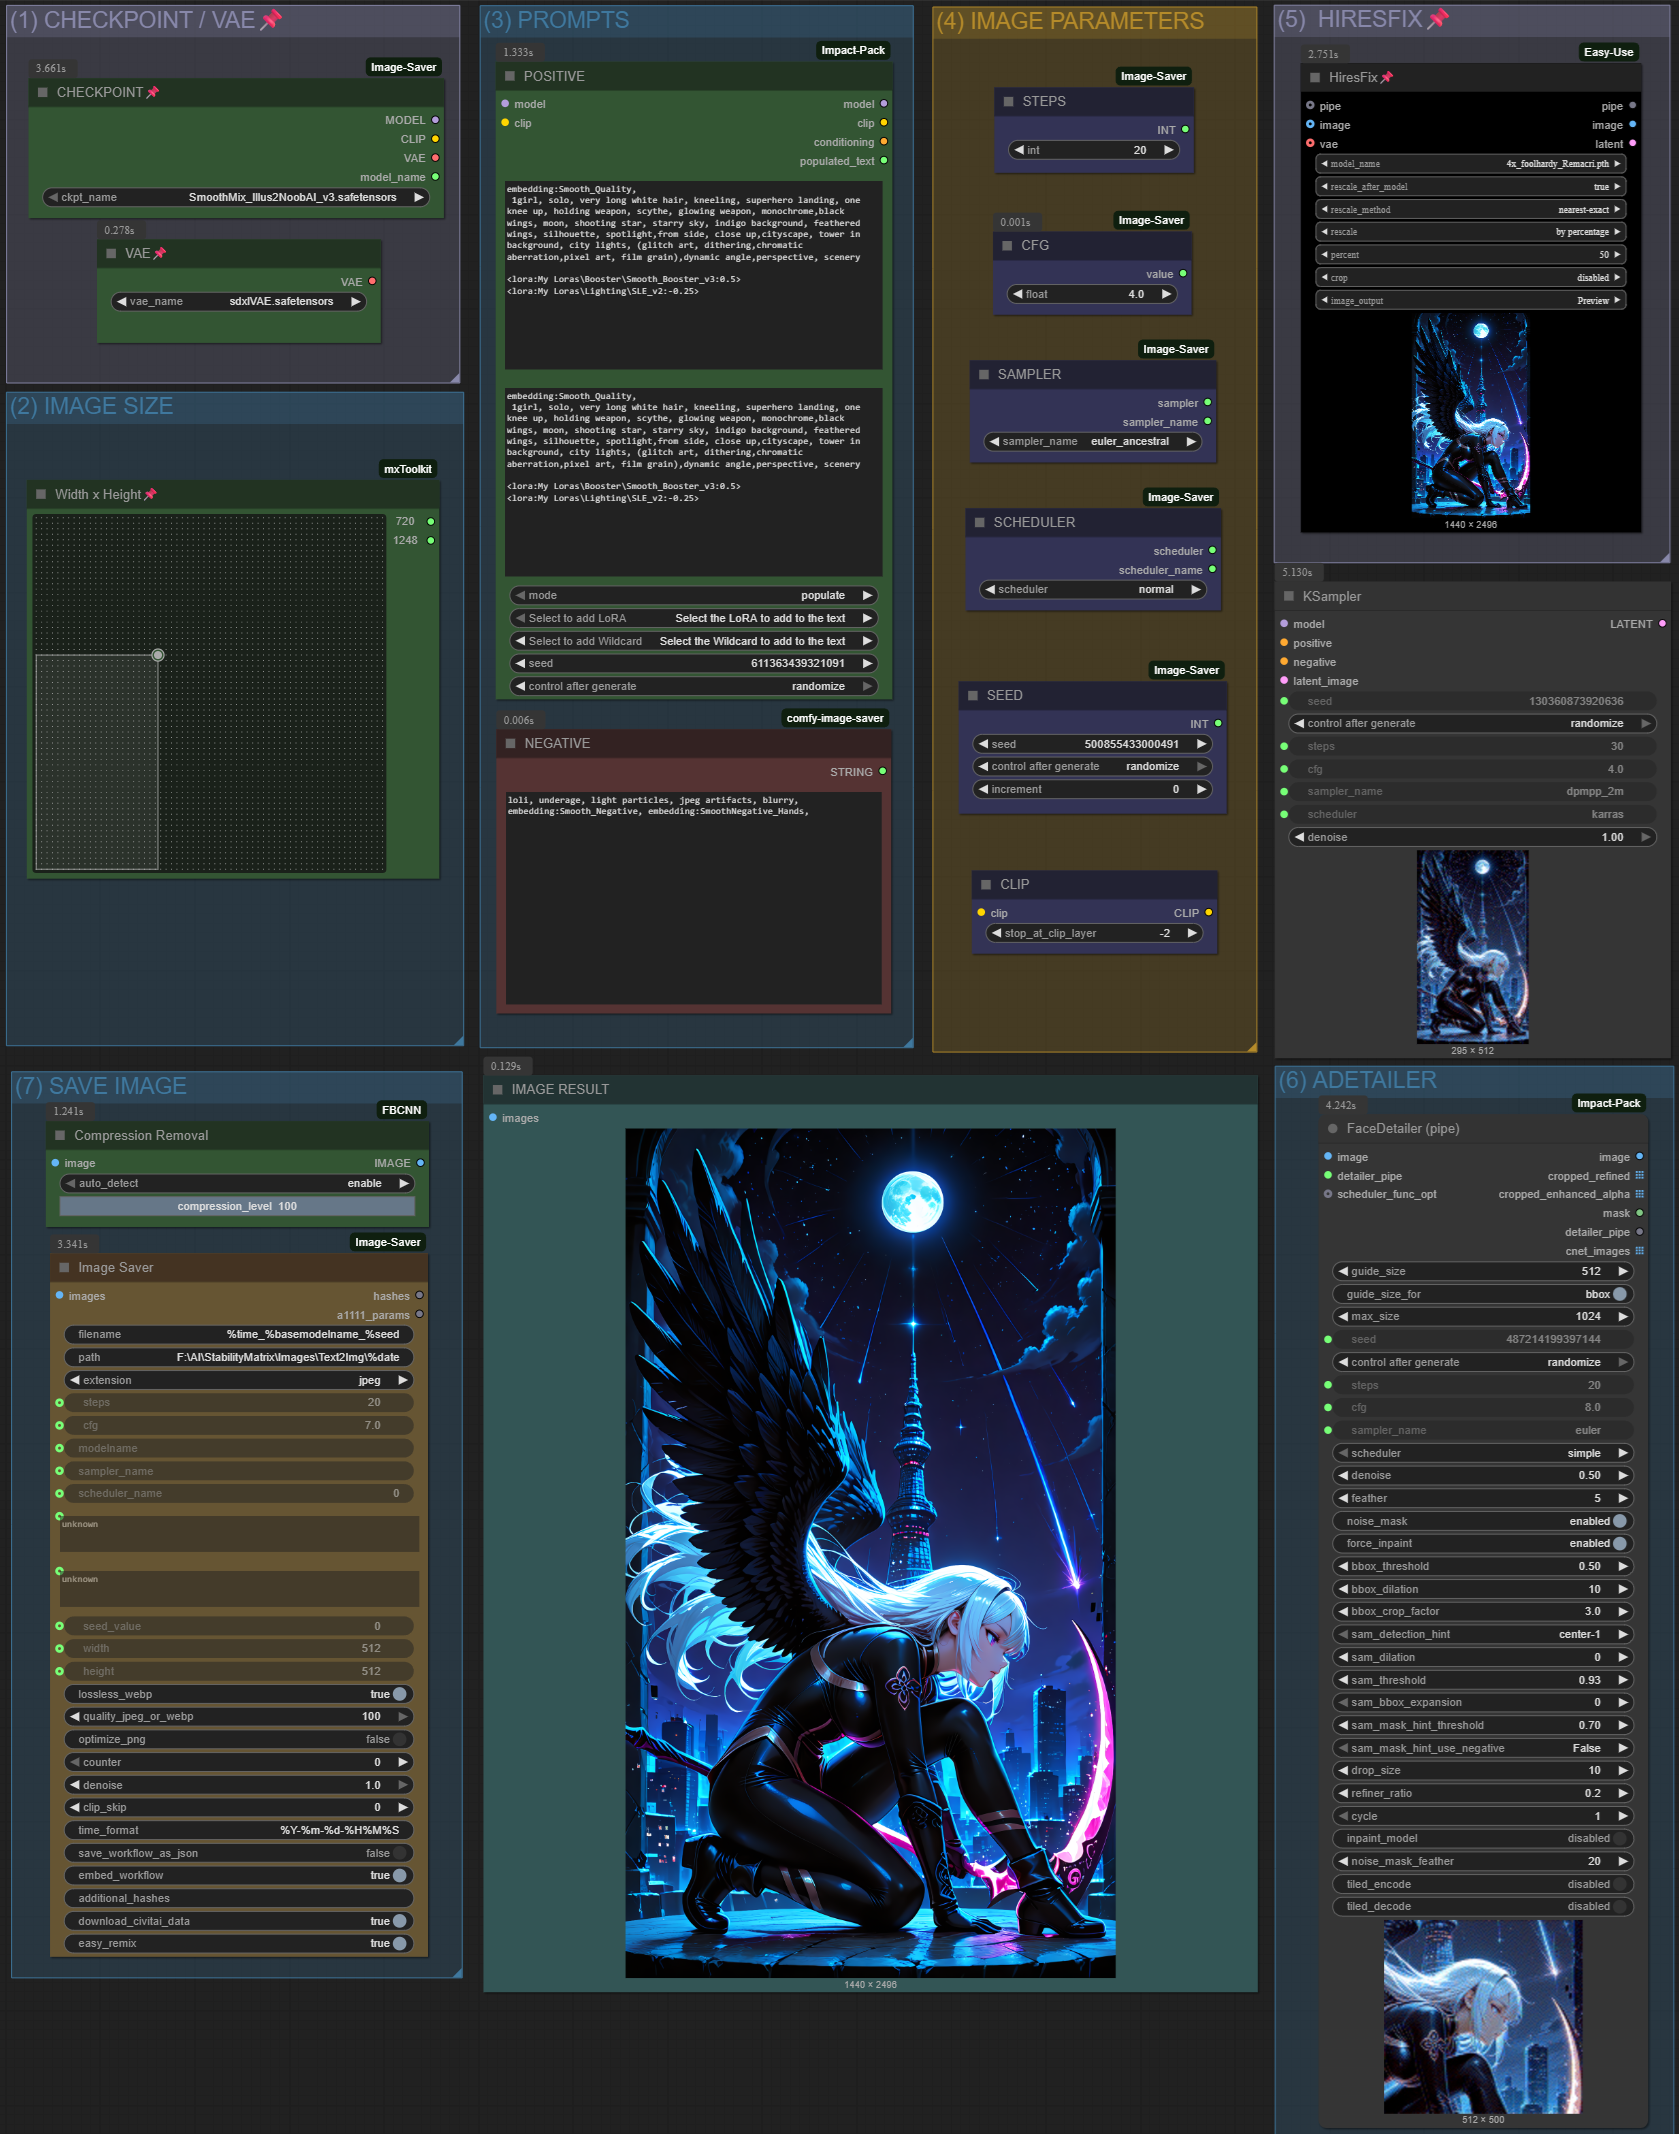Click the compression_level slider bar
Viewport: 1679px width, 2134px height.
click(238, 1207)
